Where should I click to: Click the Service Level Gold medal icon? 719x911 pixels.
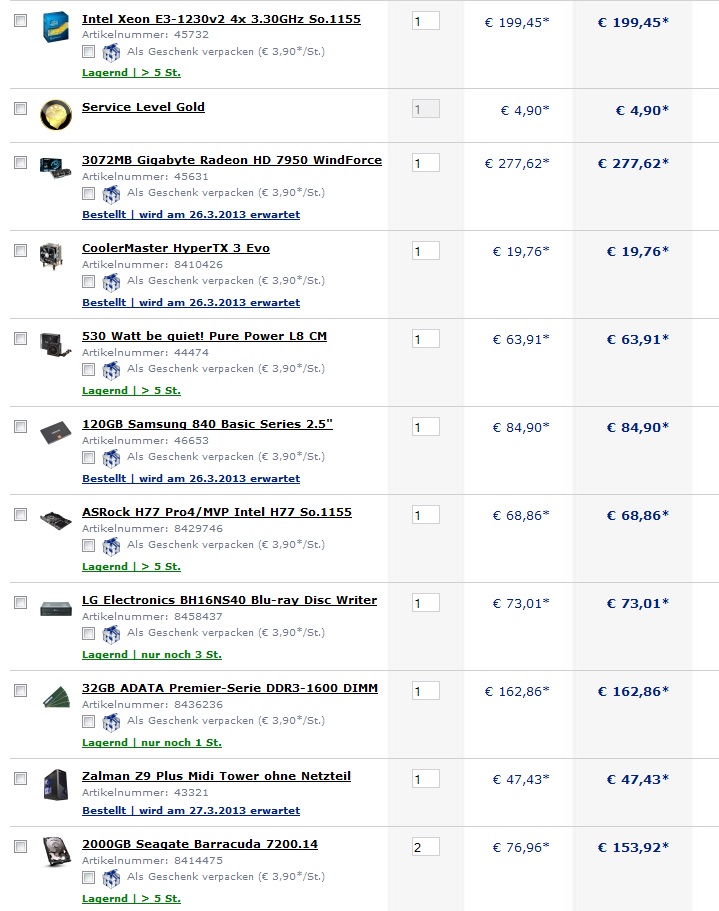(56, 114)
